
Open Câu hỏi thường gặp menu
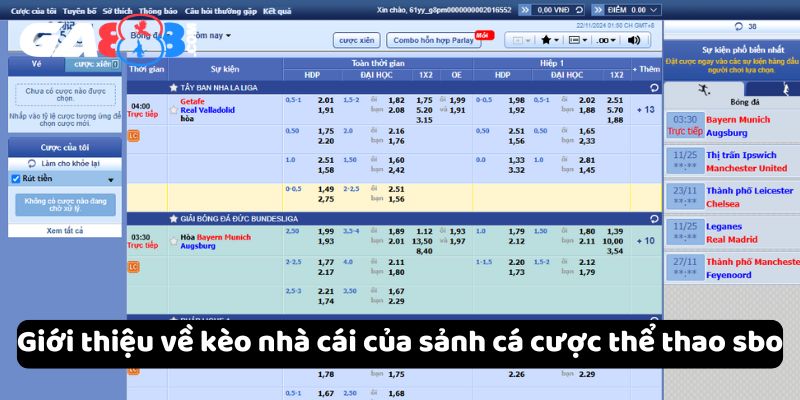tap(221, 11)
